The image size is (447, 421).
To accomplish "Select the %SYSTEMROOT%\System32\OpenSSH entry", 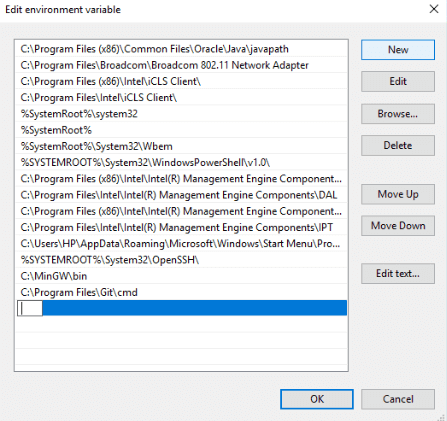I will tap(181, 260).
